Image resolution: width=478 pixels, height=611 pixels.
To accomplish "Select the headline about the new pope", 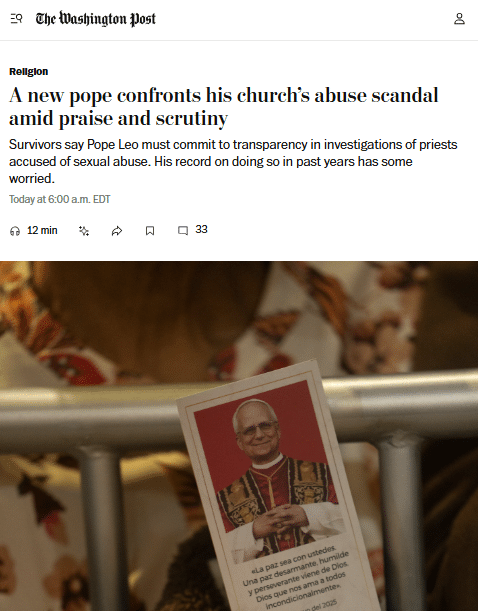I will [224, 107].
